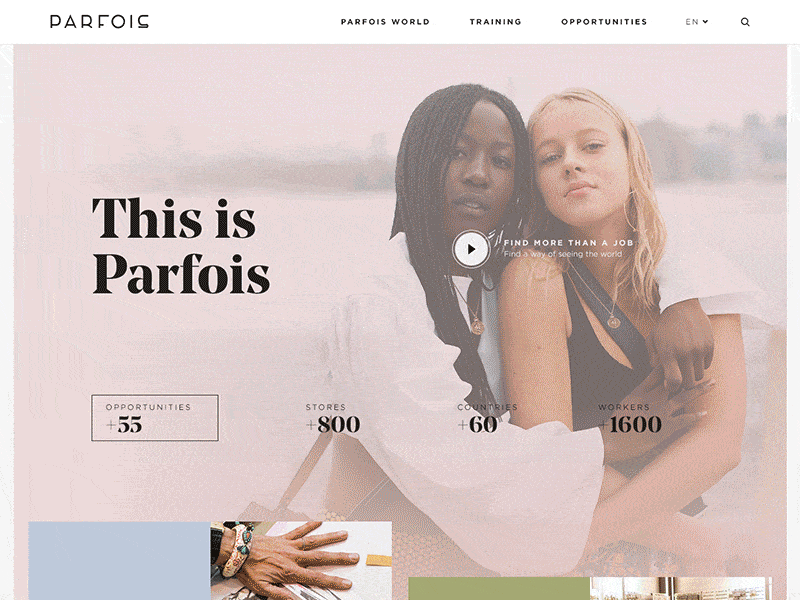This screenshot has height=600, width=800.
Task: Click the light blue color tile
Action: (119, 561)
